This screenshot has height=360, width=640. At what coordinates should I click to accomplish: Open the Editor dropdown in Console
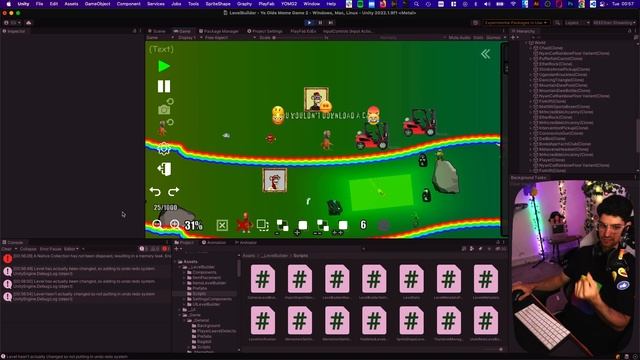71,249
